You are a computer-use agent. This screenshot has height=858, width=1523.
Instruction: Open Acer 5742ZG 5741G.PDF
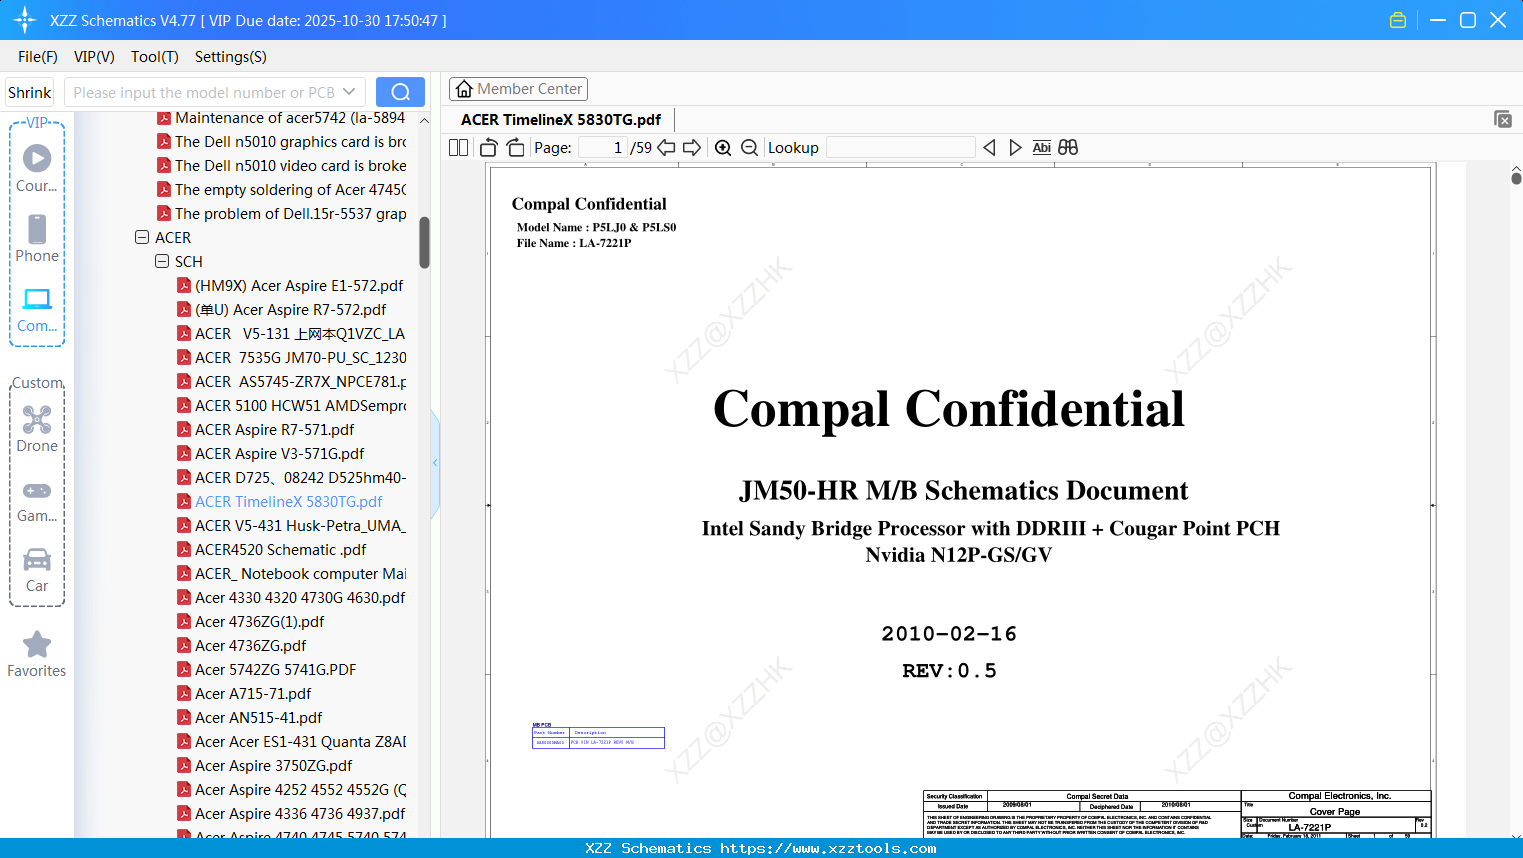tap(275, 670)
